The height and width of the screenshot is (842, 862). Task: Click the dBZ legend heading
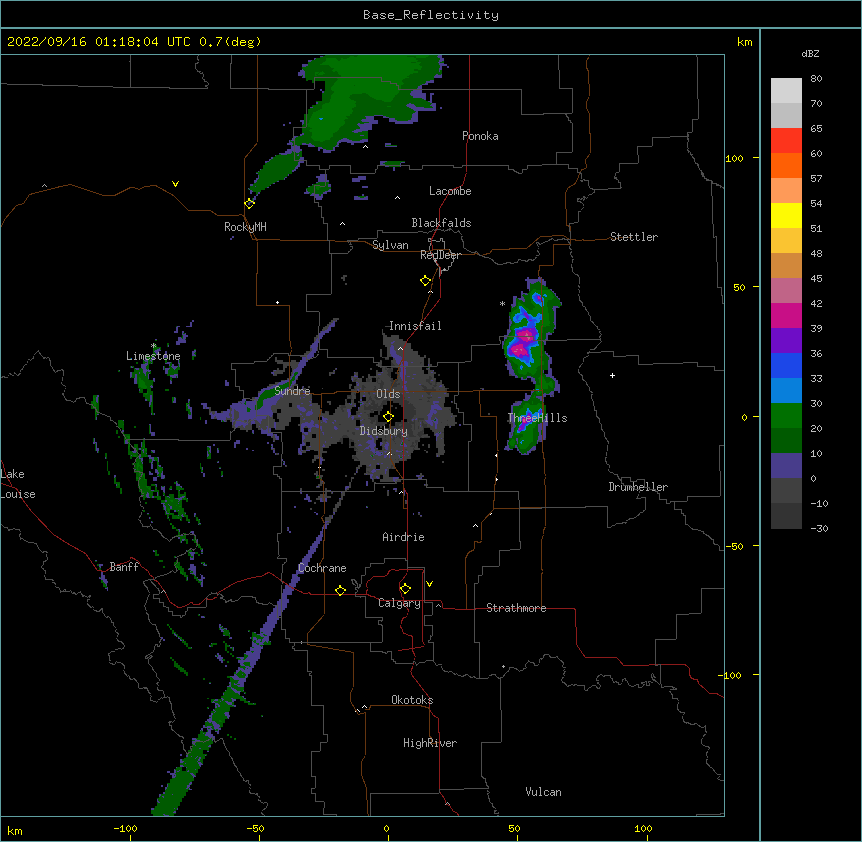pos(810,54)
